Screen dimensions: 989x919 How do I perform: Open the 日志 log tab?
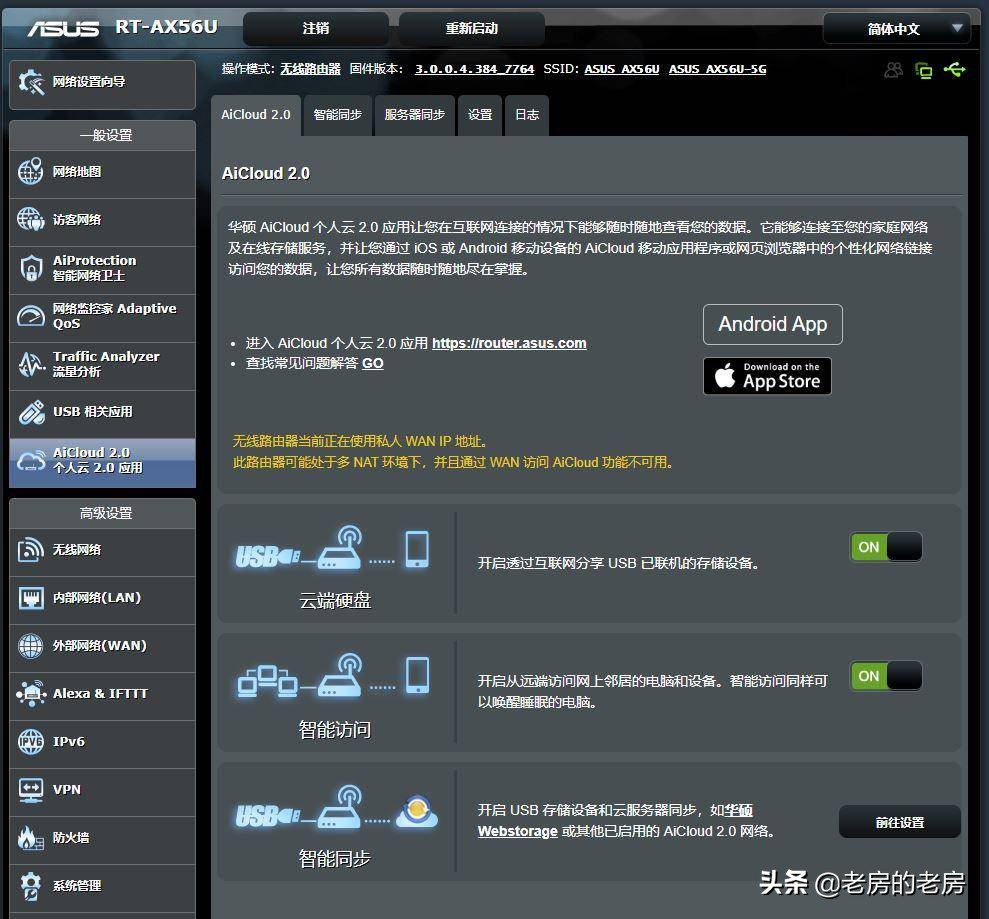click(x=526, y=115)
